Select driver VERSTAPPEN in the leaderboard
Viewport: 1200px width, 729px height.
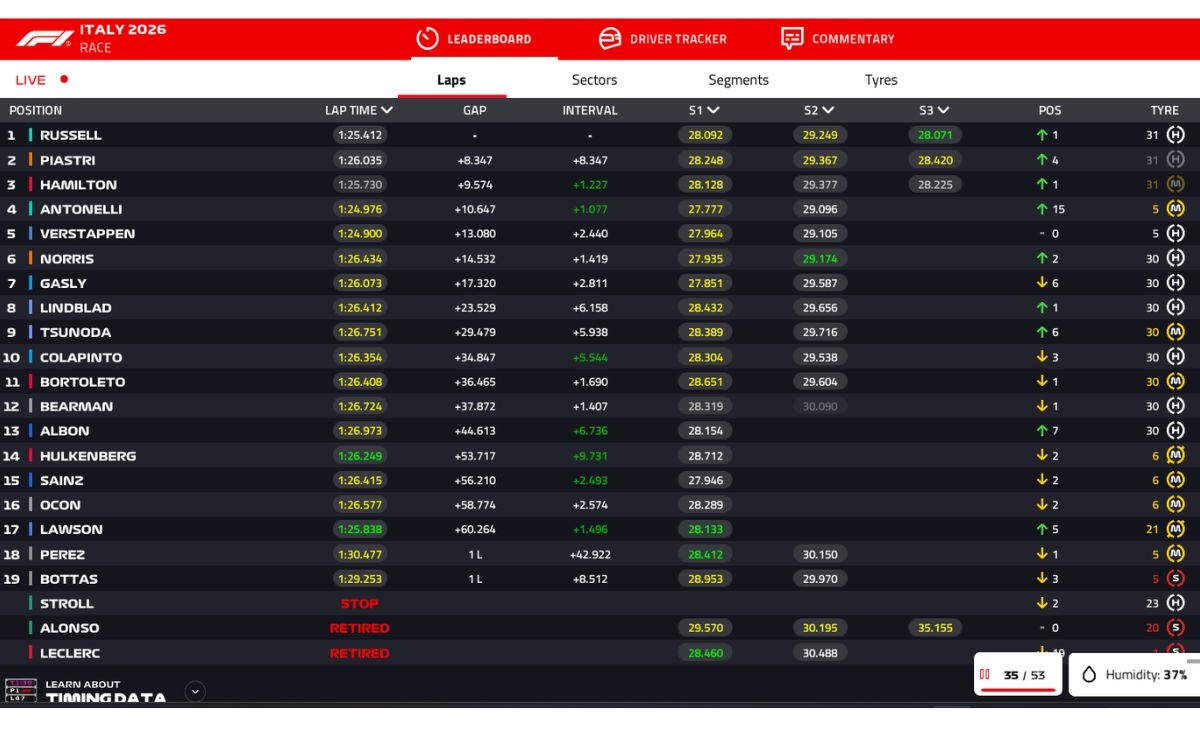click(87, 234)
